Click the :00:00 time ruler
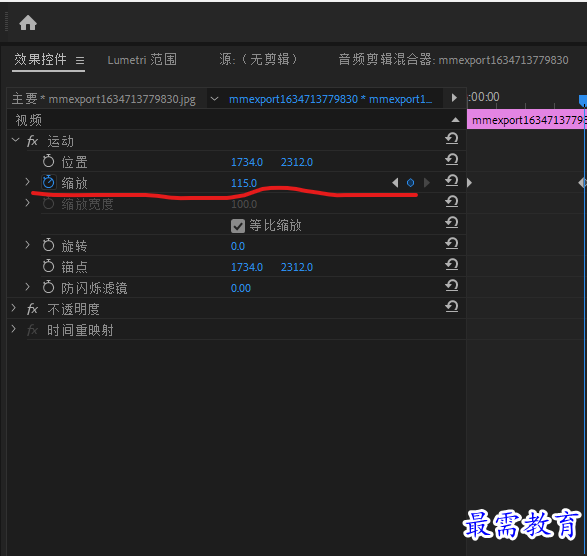The height and width of the screenshot is (556, 587). (x=484, y=97)
